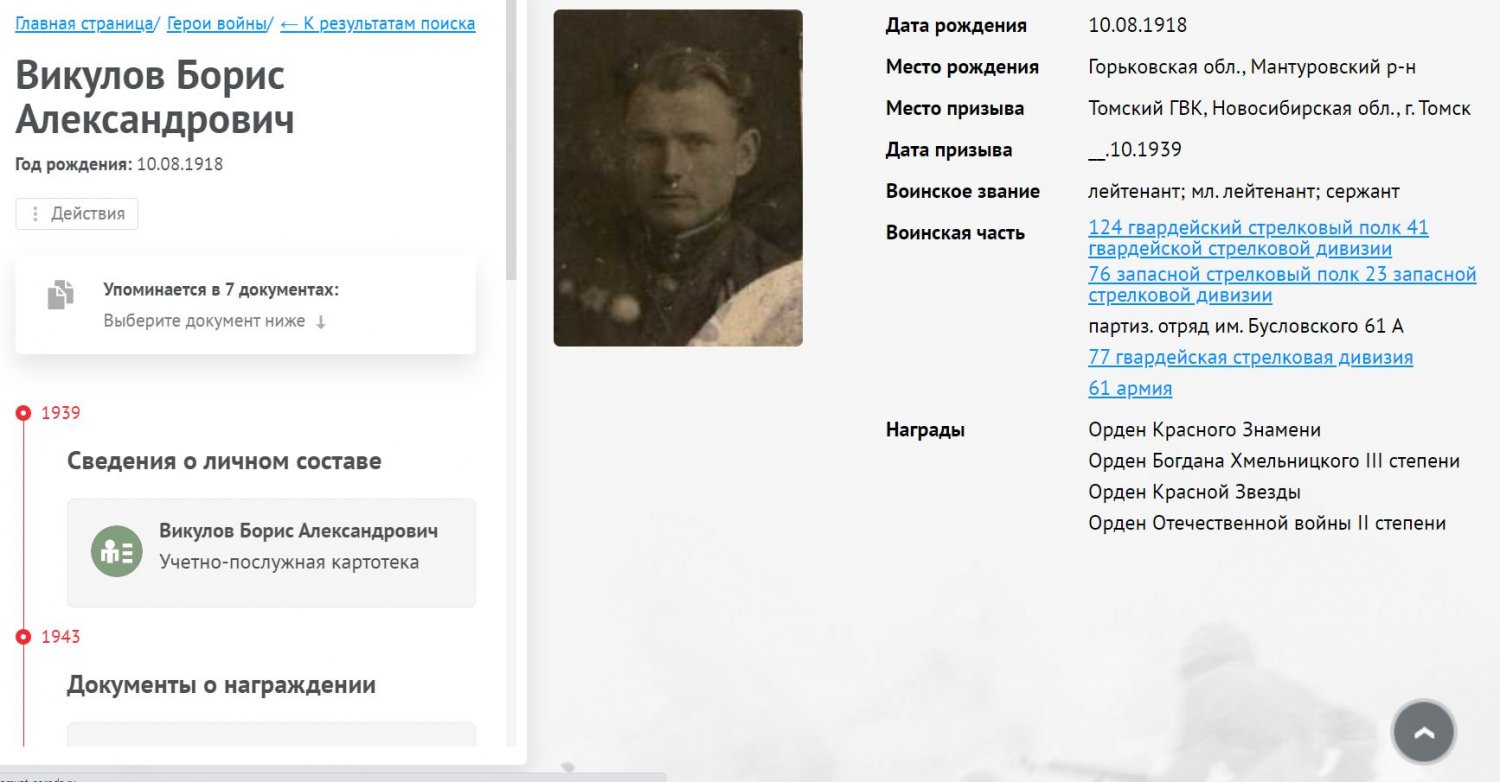The height and width of the screenshot is (782, 1500).
Task: Open the 61 армия link
Action: [x=1130, y=388]
